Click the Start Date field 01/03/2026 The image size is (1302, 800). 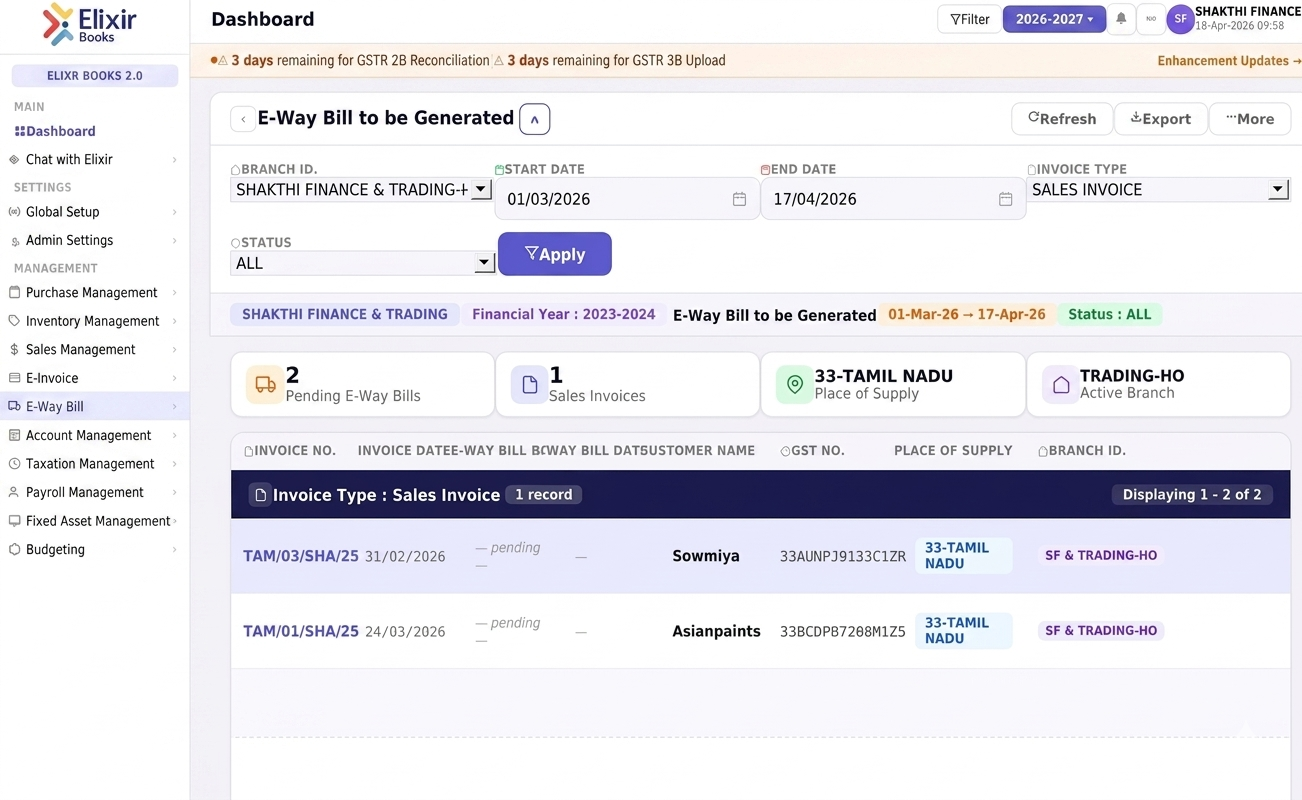[627, 199]
